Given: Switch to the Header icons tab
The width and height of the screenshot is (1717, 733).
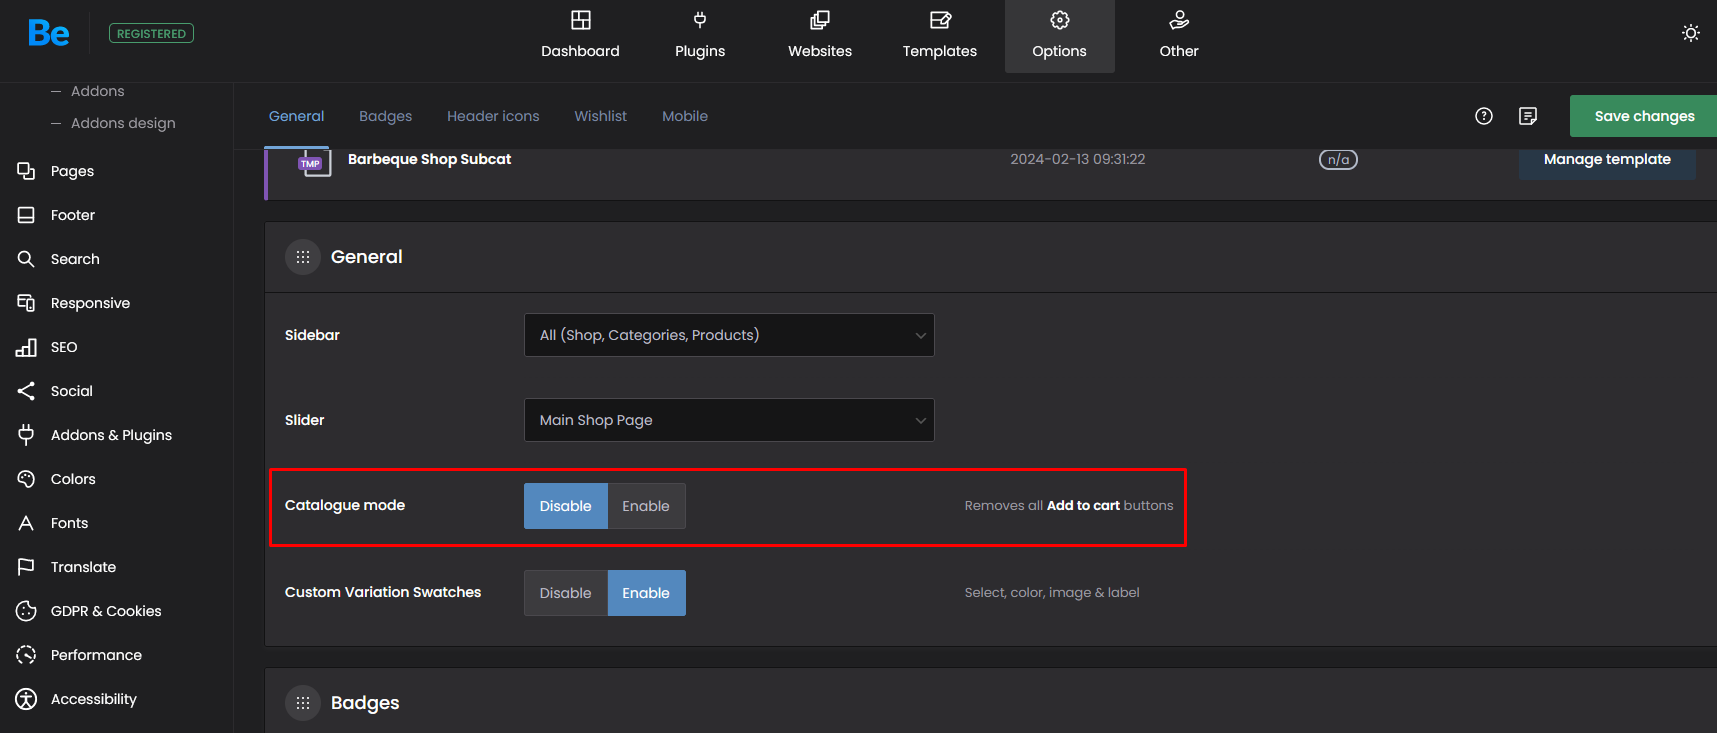Looking at the screenshot, I should [493, 116].
